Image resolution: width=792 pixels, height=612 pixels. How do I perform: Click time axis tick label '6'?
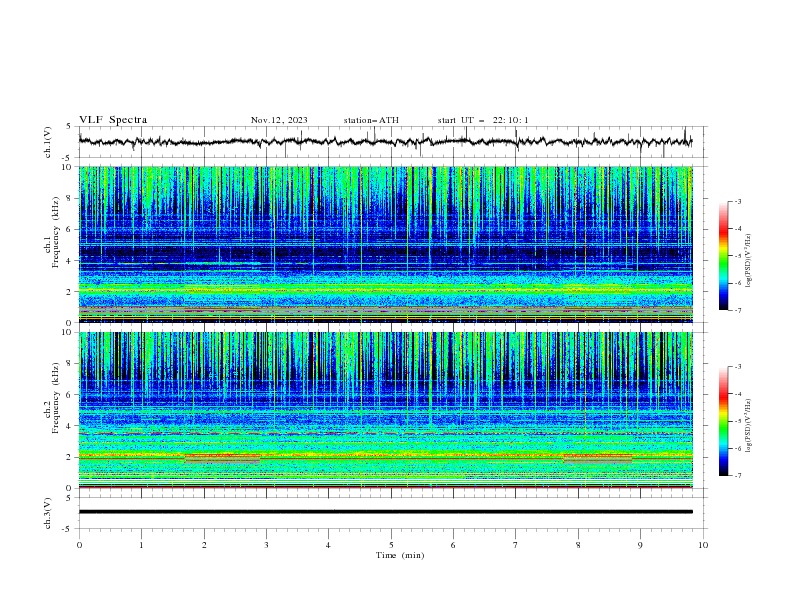click(x=454, y=545)
